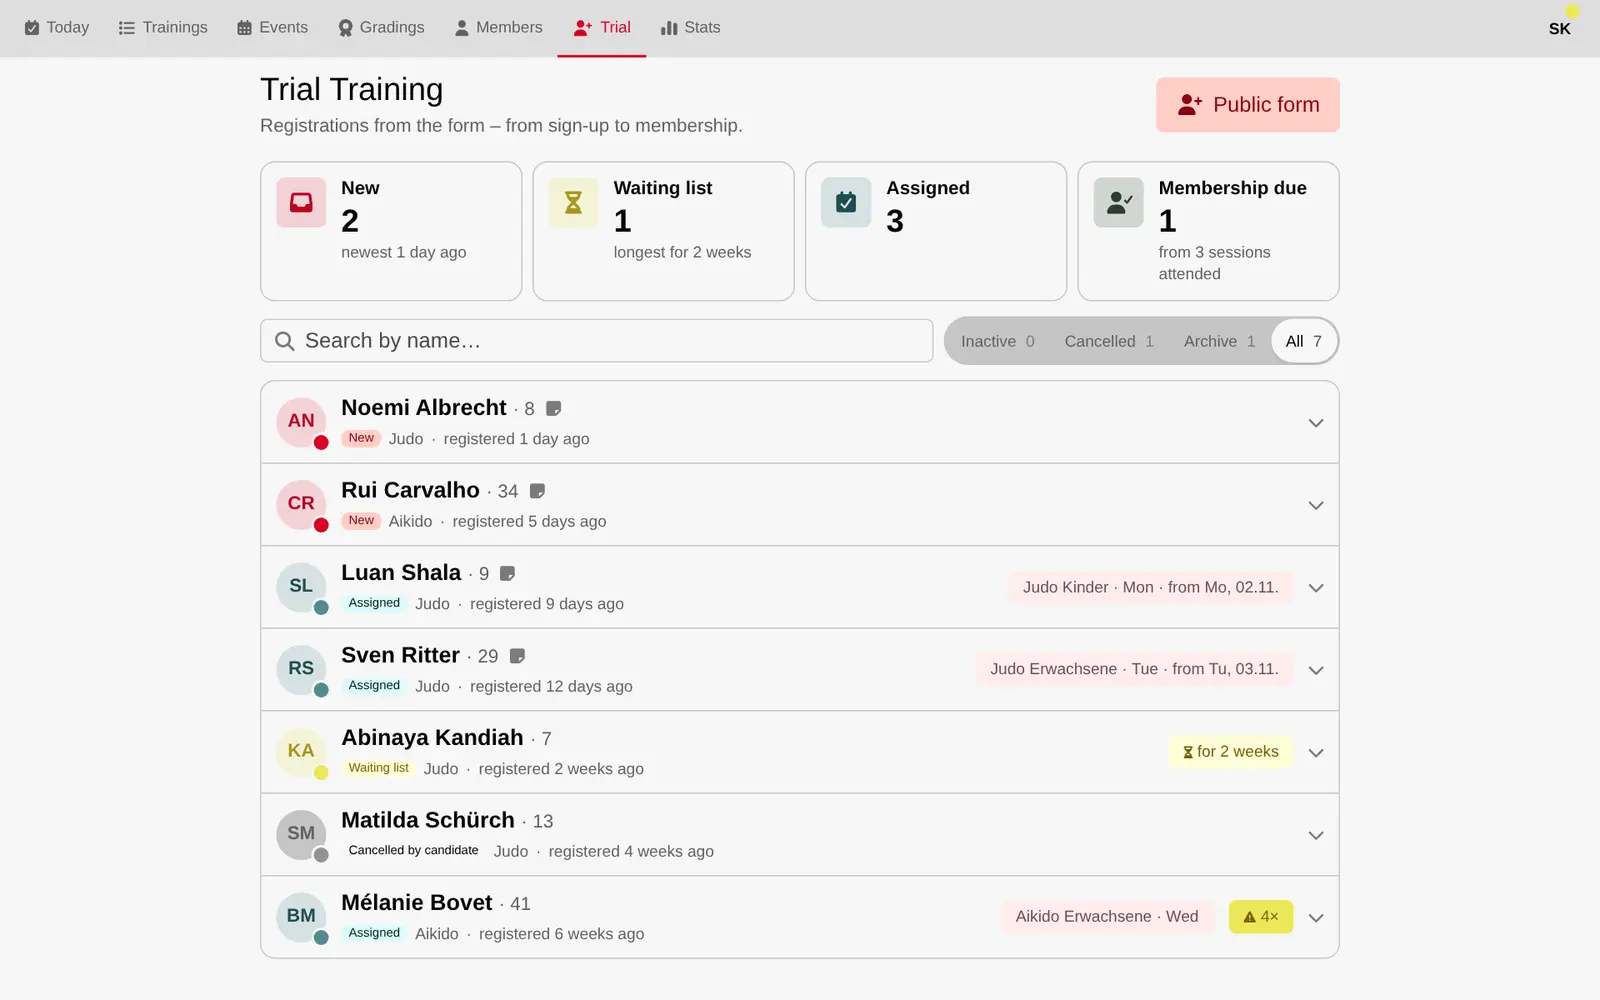This screenshot has width=1600, height=1000.
Task: Click the CR avatar of Rui Carvalho
Action: 301,504
